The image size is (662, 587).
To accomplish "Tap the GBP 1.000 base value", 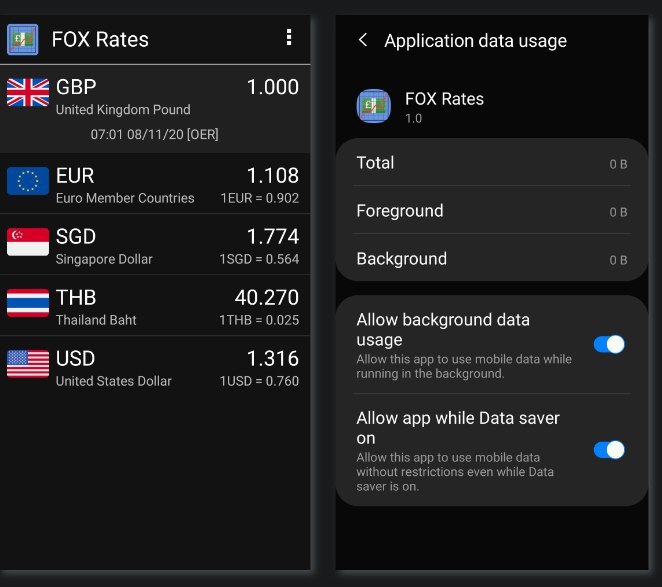I will [x=272, y=87].
